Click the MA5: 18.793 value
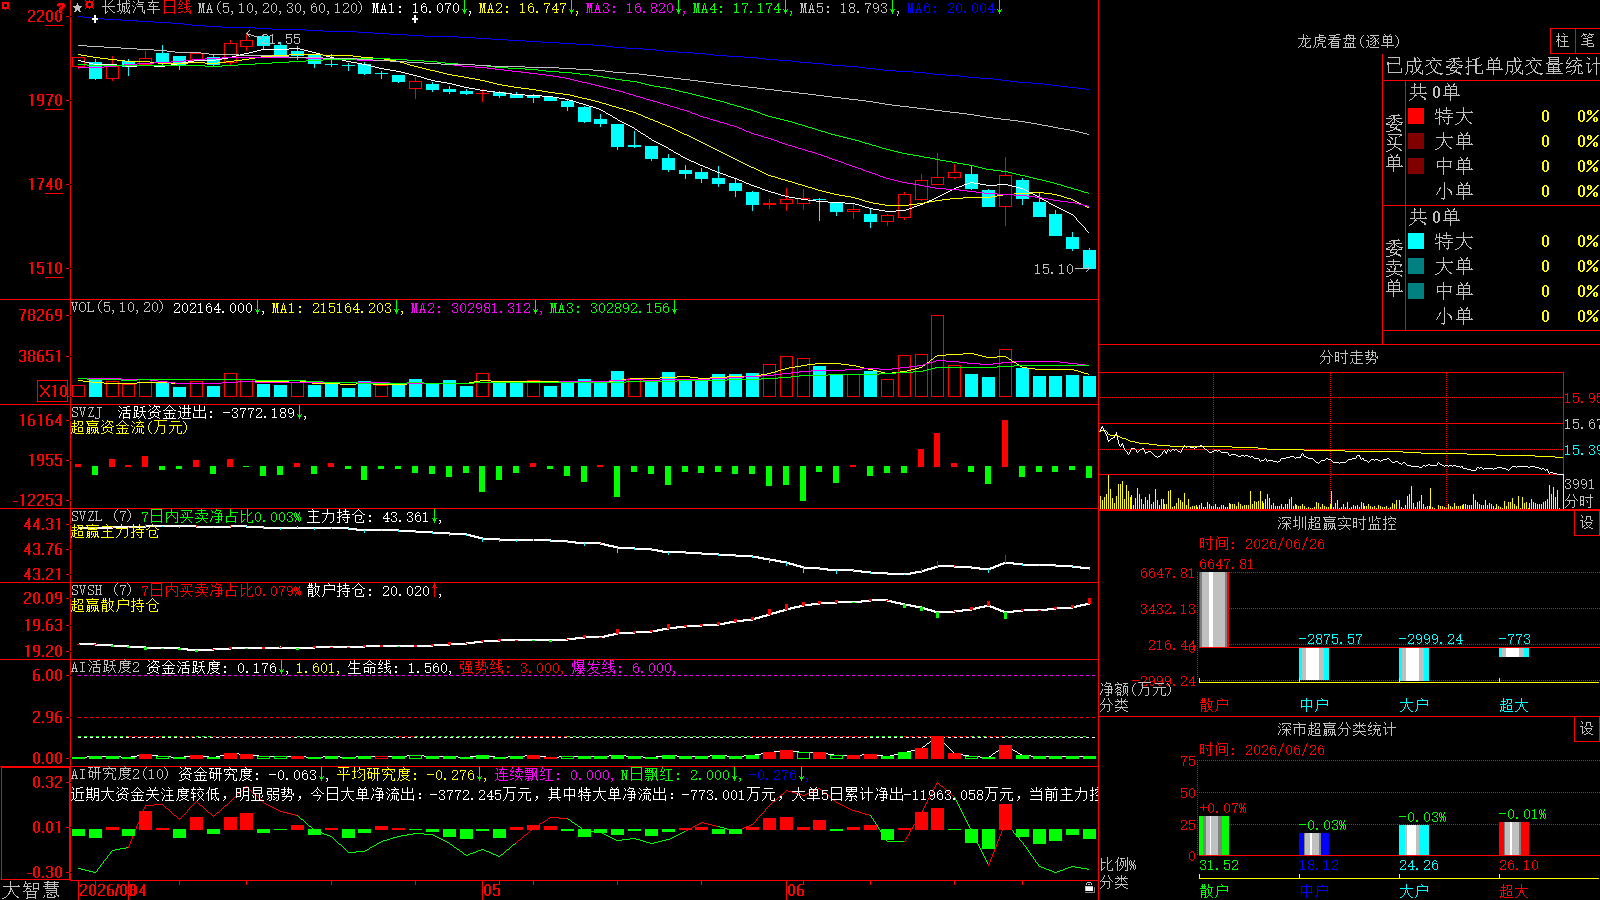Image resolution: width=1600 pixels, height=900 pixels. 848,8
